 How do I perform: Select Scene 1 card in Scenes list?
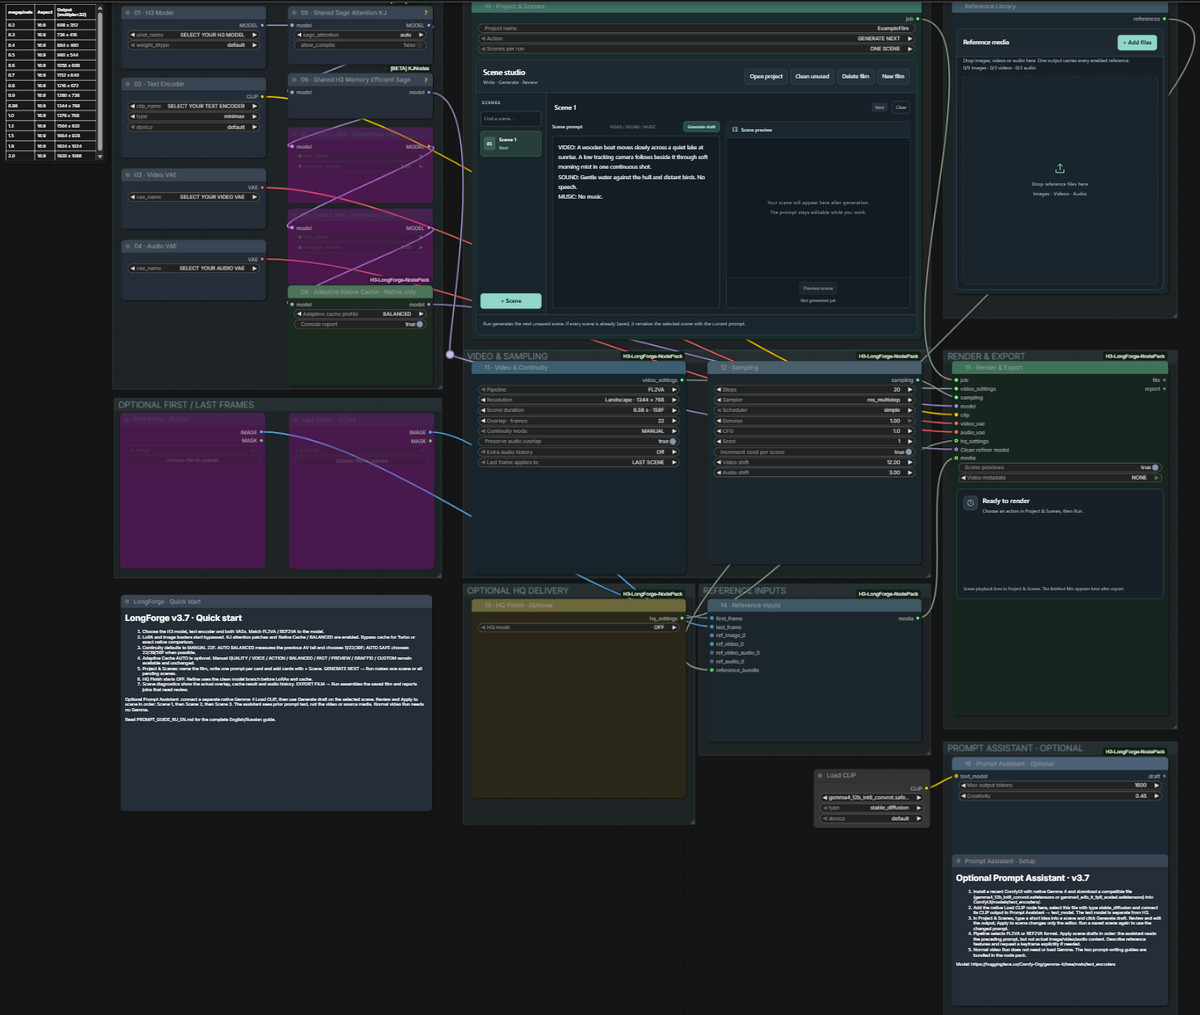tap(511, 144)
